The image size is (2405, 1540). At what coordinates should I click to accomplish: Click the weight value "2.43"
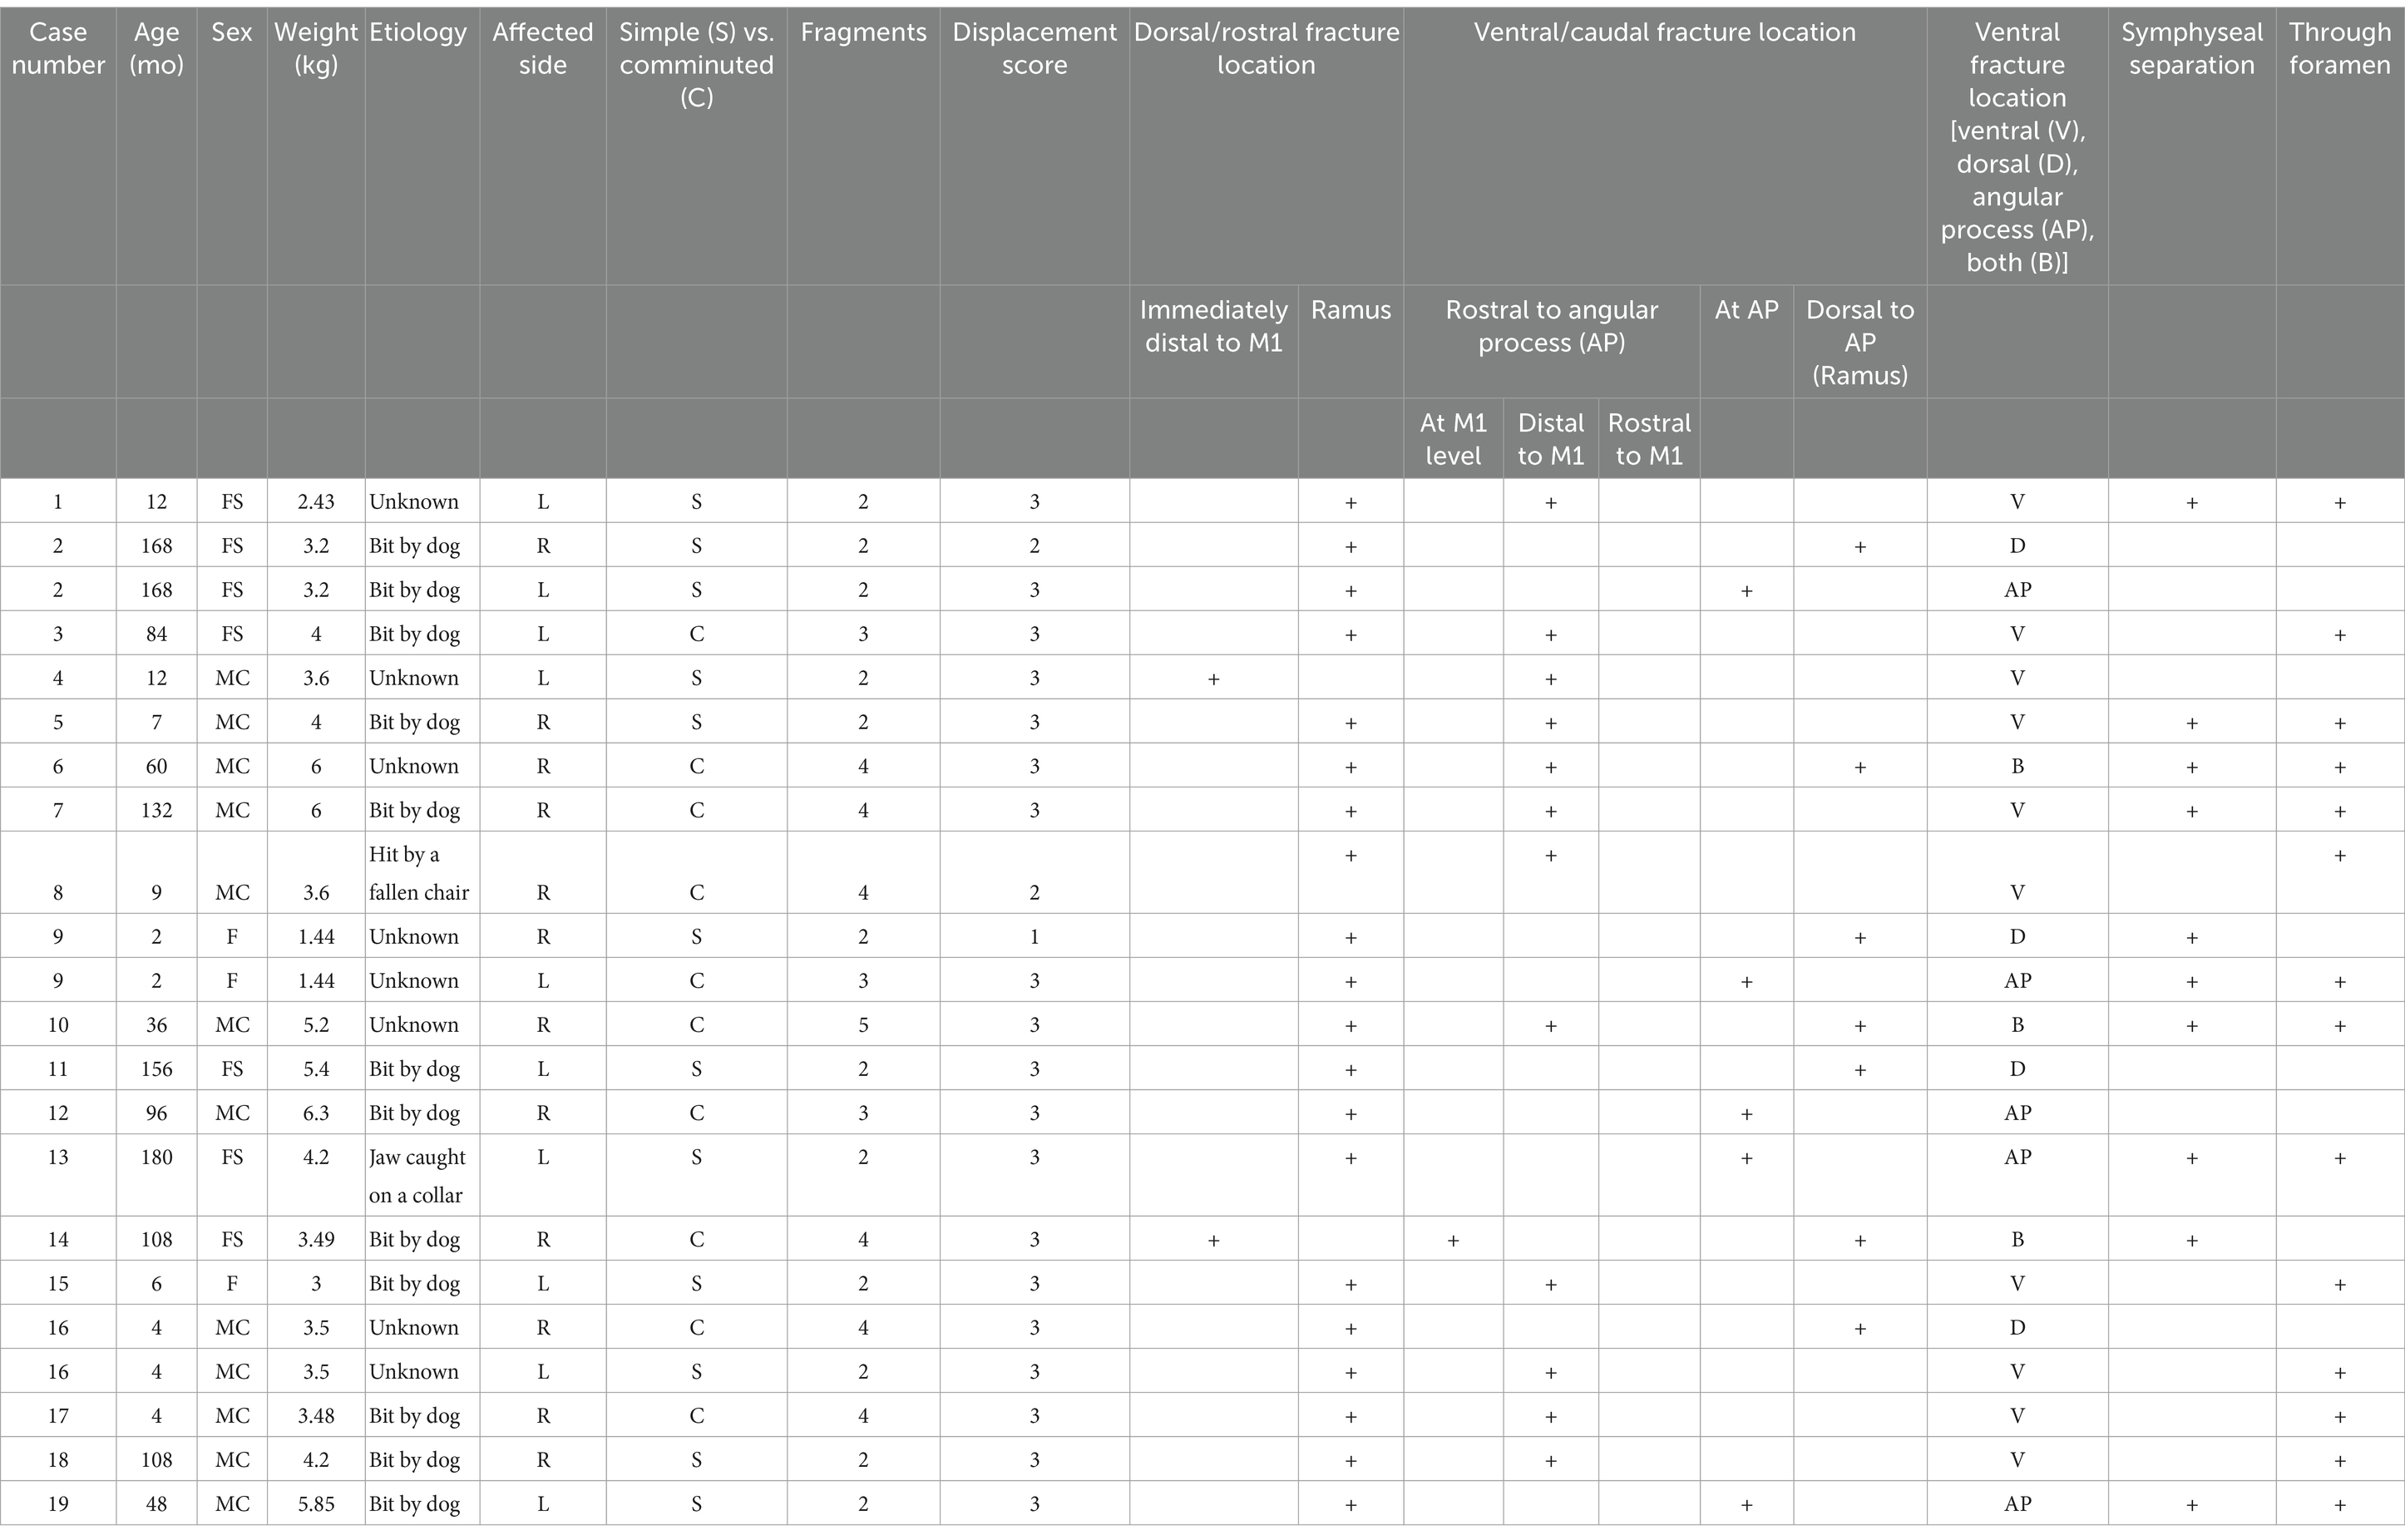click(316, 502)
